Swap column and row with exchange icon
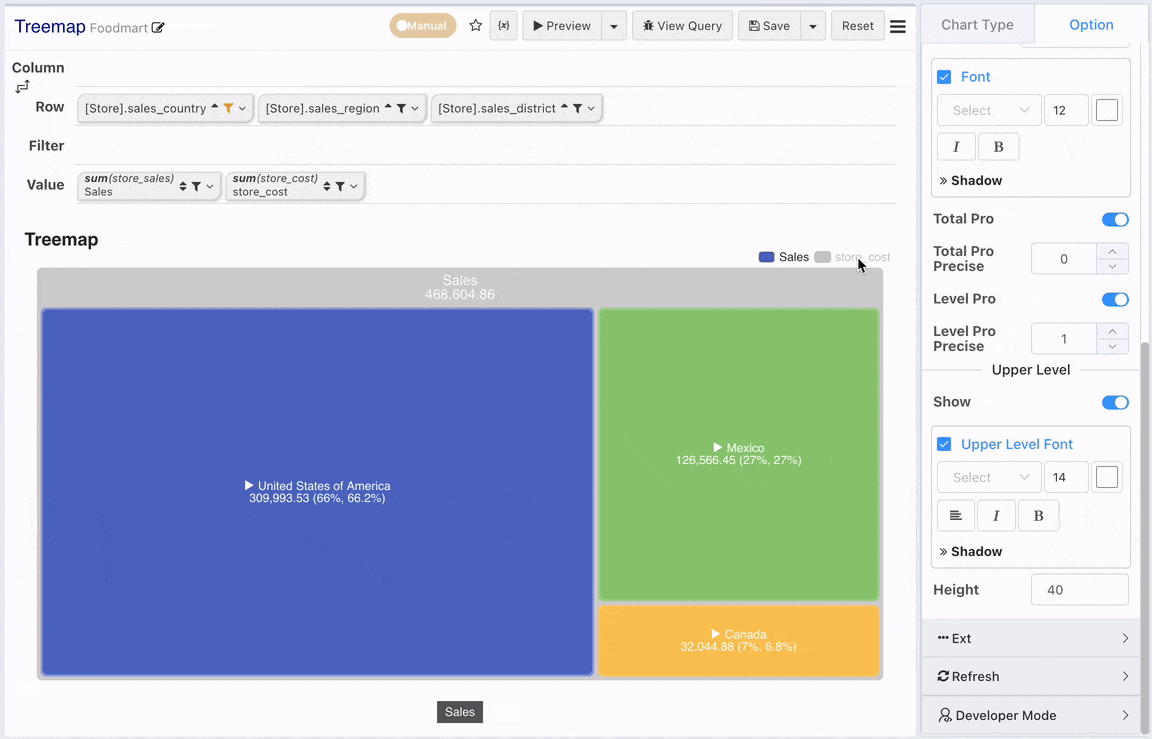The height and width of the screenshot is (739, 1152). point(22,87)
